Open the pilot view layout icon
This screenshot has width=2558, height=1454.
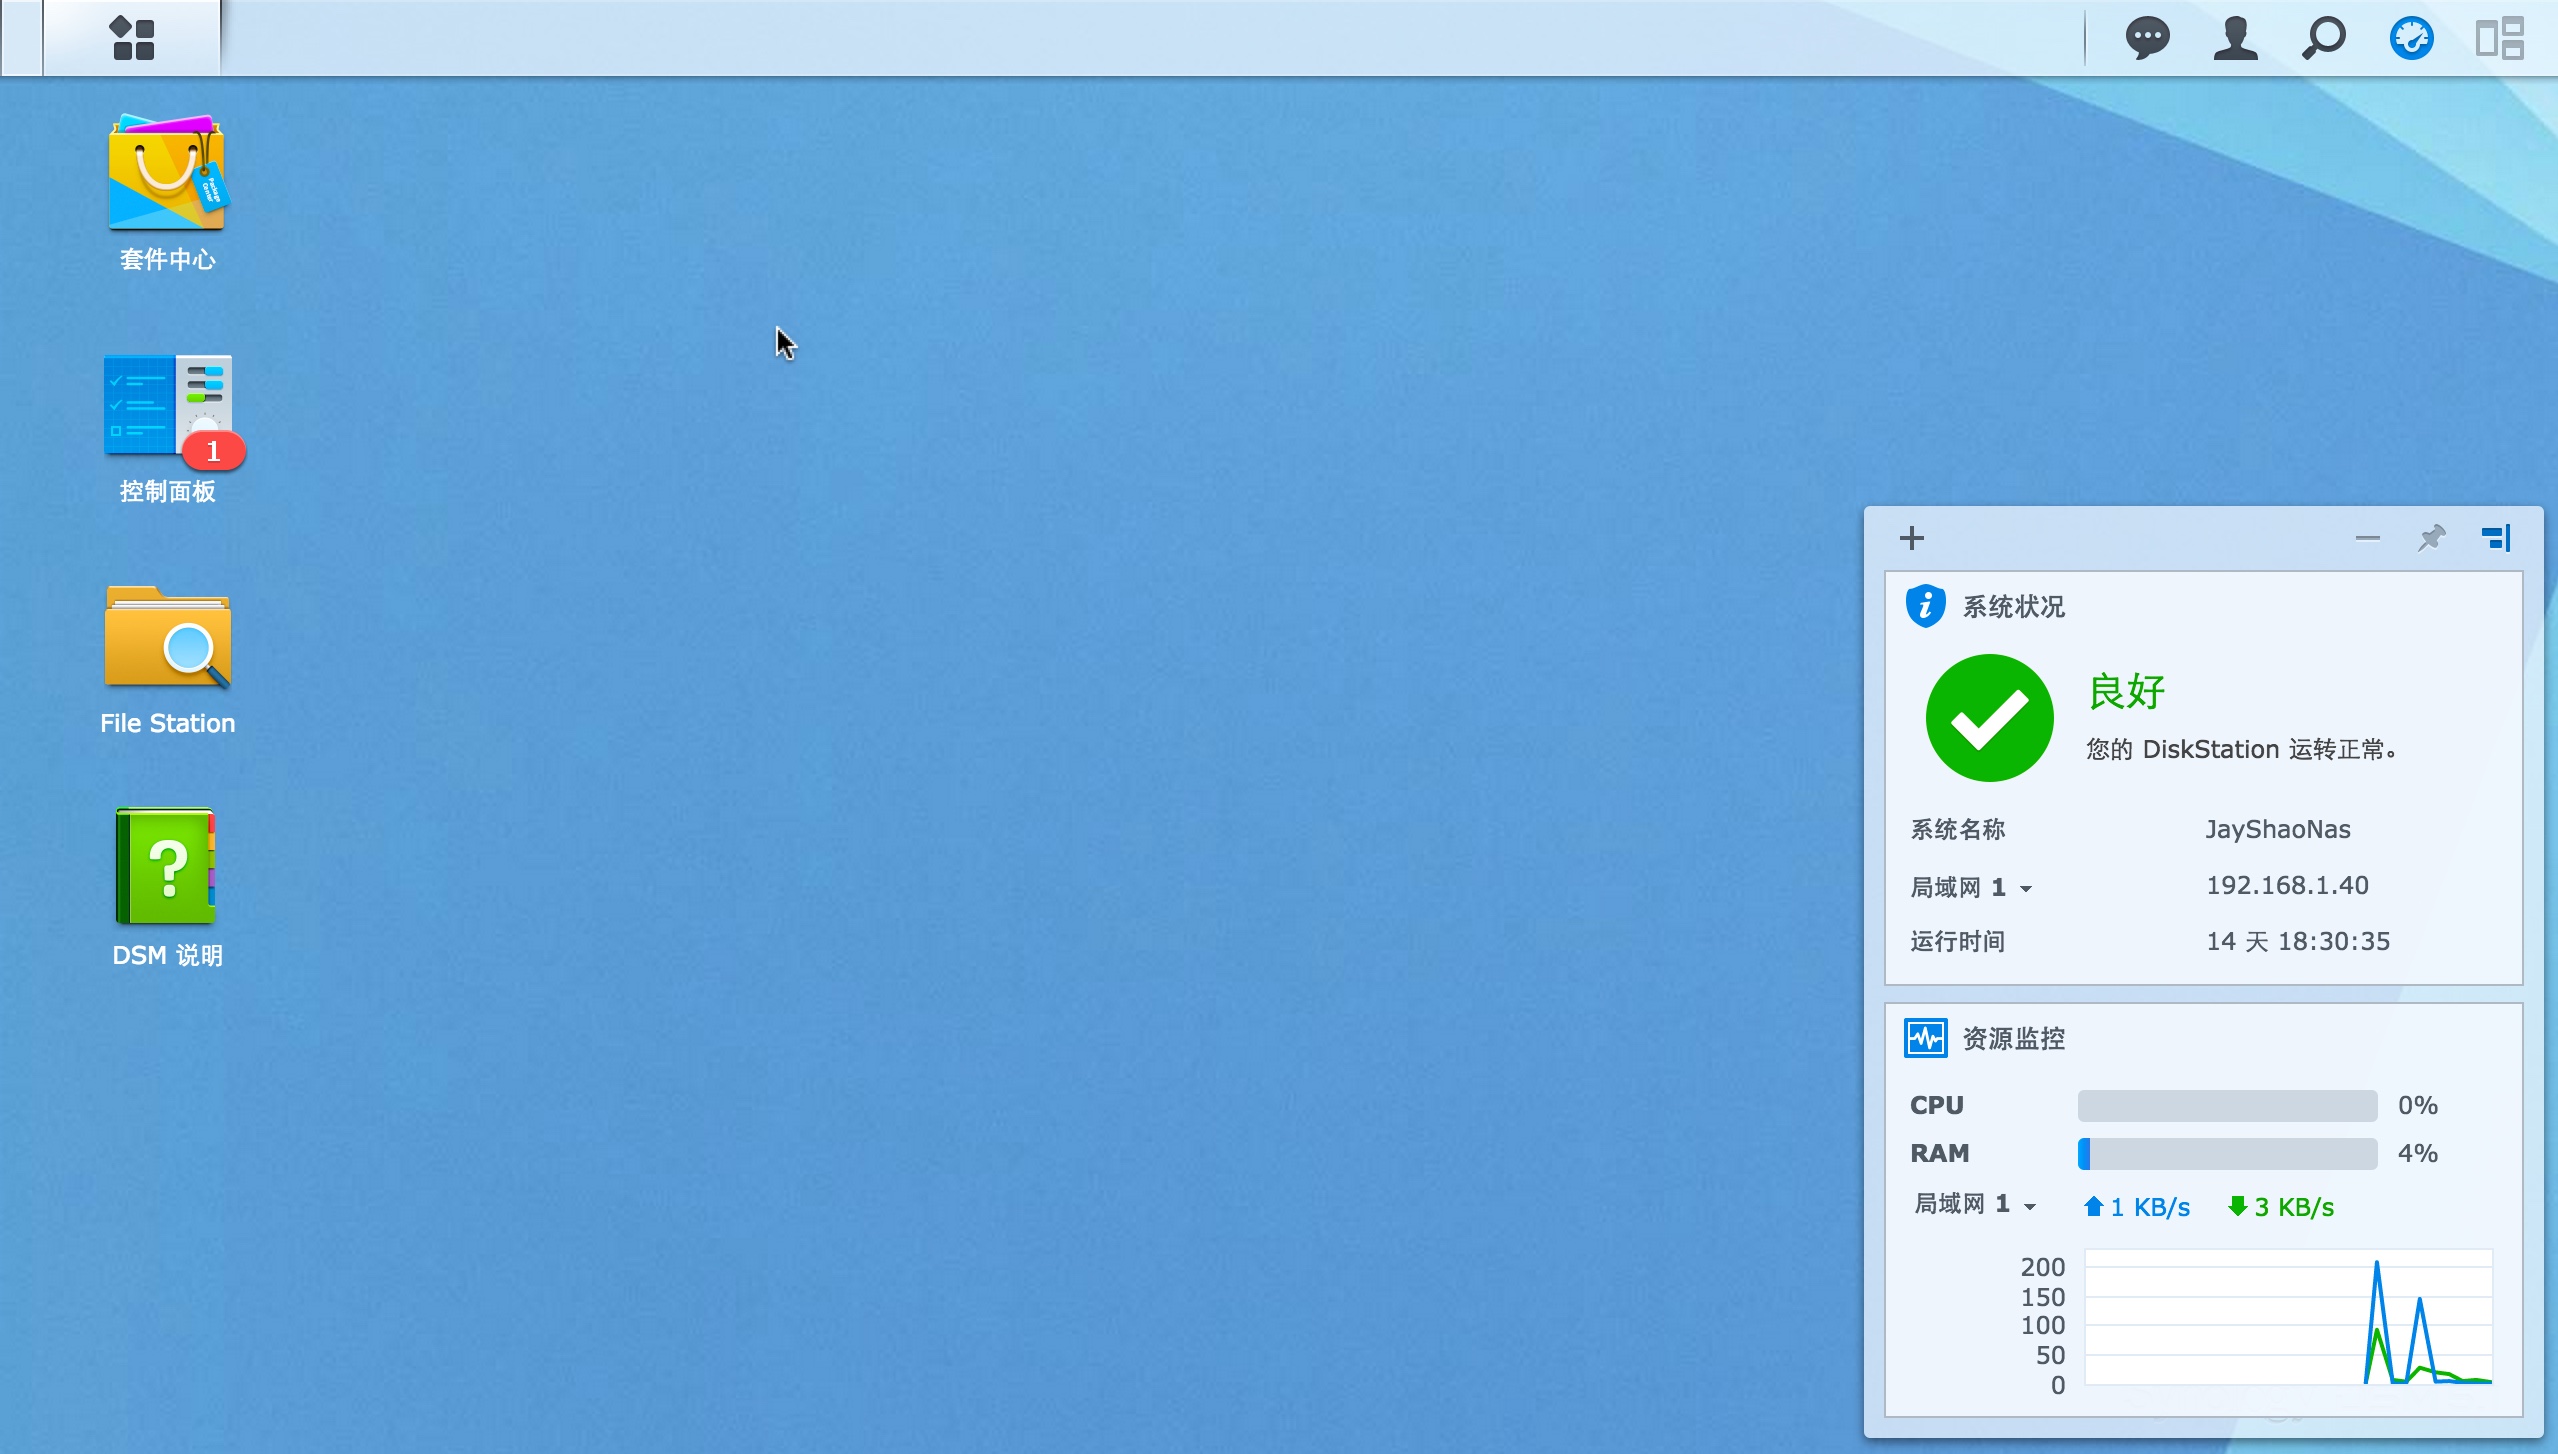(2499, 38)
